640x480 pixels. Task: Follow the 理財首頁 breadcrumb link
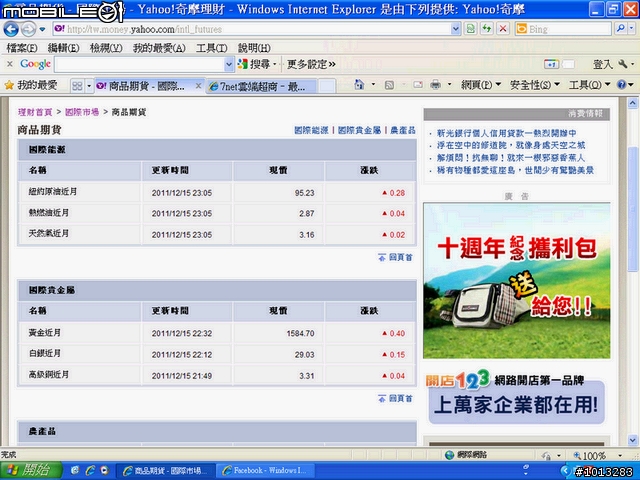pos(35,112)
